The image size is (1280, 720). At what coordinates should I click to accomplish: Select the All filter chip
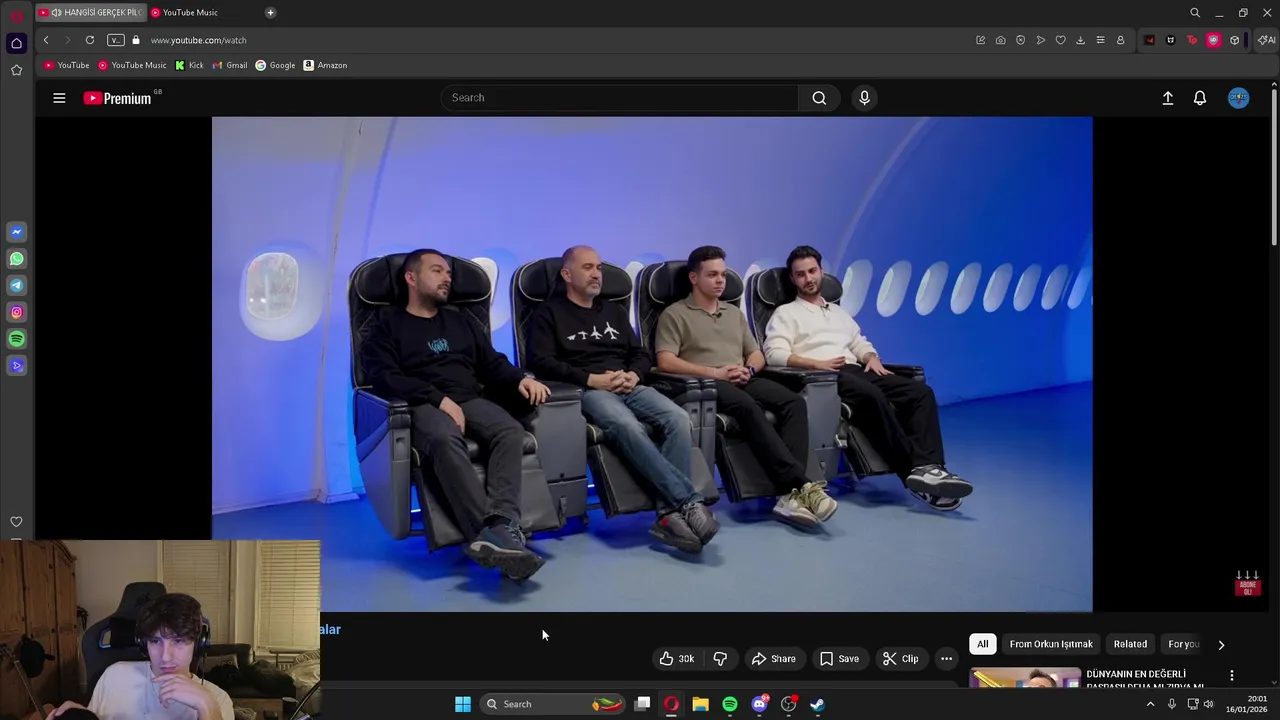point(982,644)
